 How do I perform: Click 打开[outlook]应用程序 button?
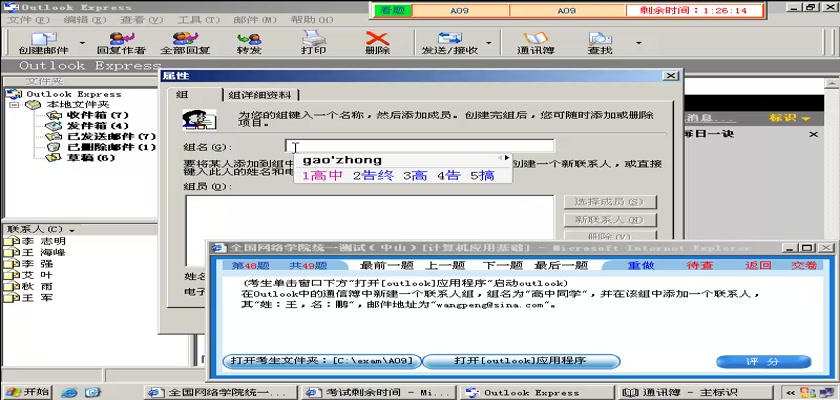[521, 361]
